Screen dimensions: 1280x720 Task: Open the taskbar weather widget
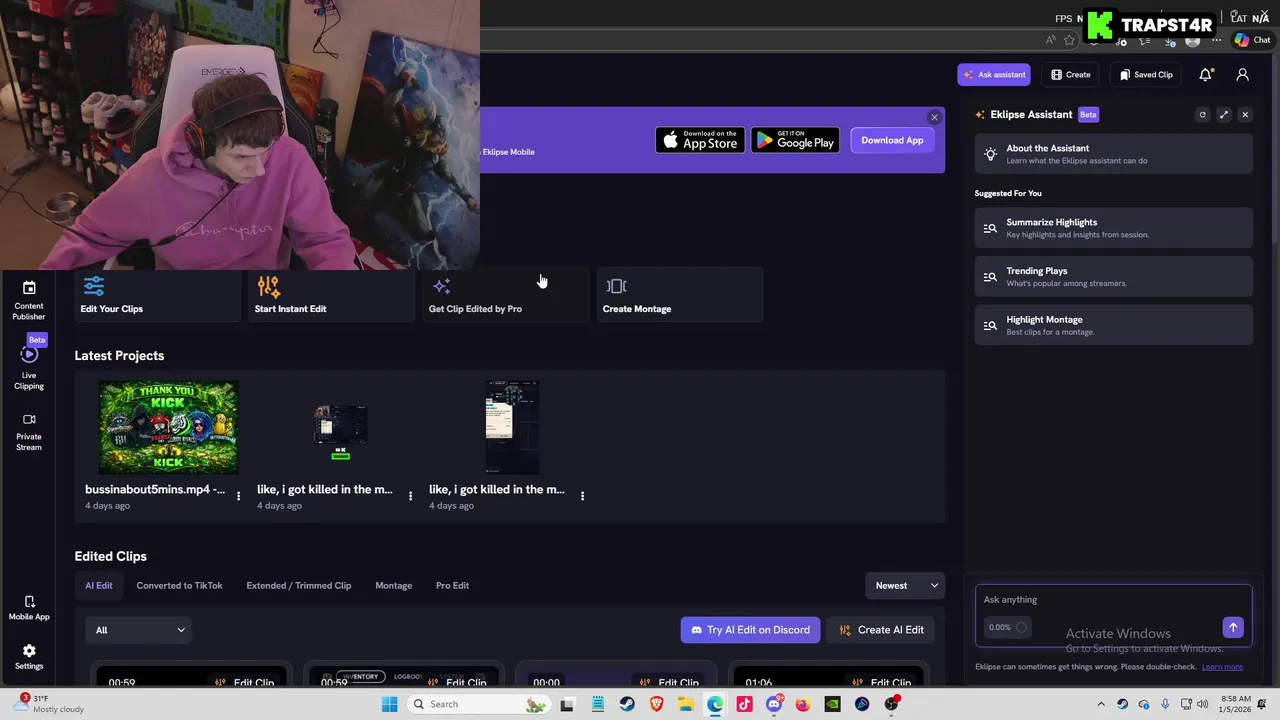[x=50, y=704]
